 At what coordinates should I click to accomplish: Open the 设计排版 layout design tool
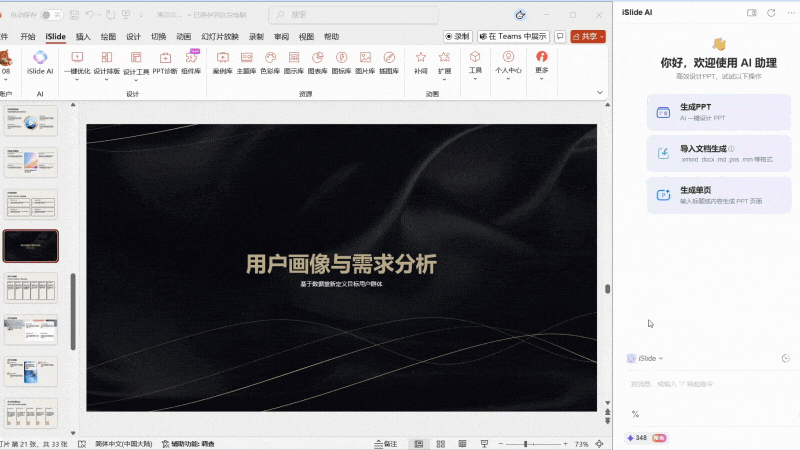[107, 63]
